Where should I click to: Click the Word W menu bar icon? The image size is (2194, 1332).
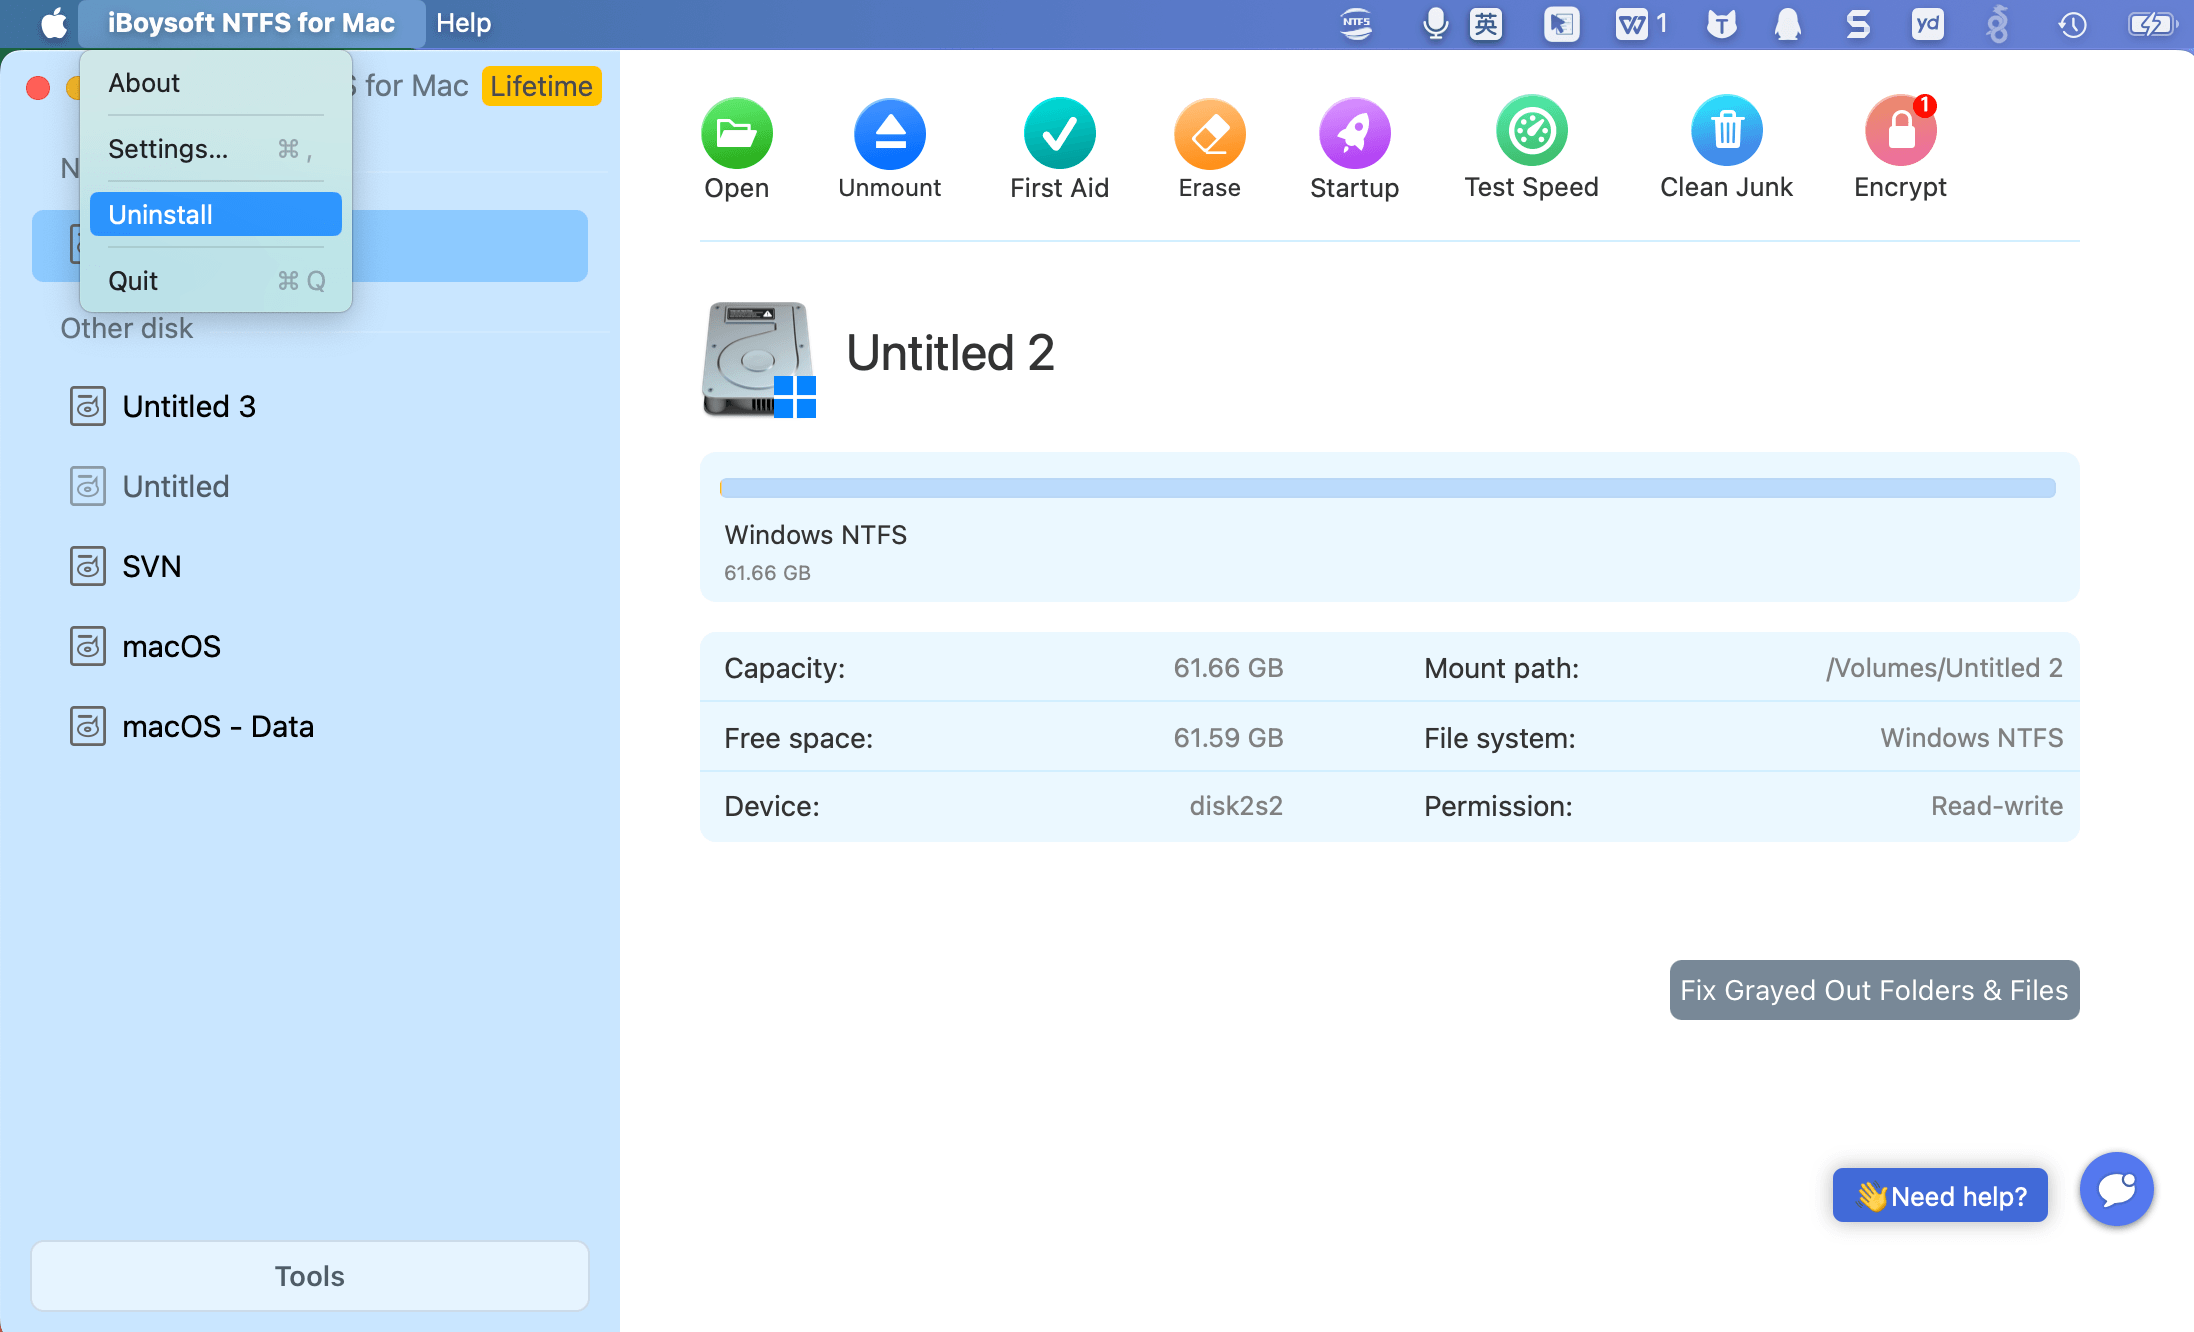[1631, 23]
